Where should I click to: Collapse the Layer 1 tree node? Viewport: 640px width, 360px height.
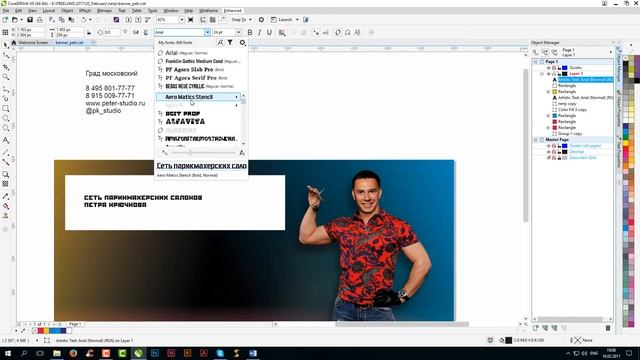542,74
